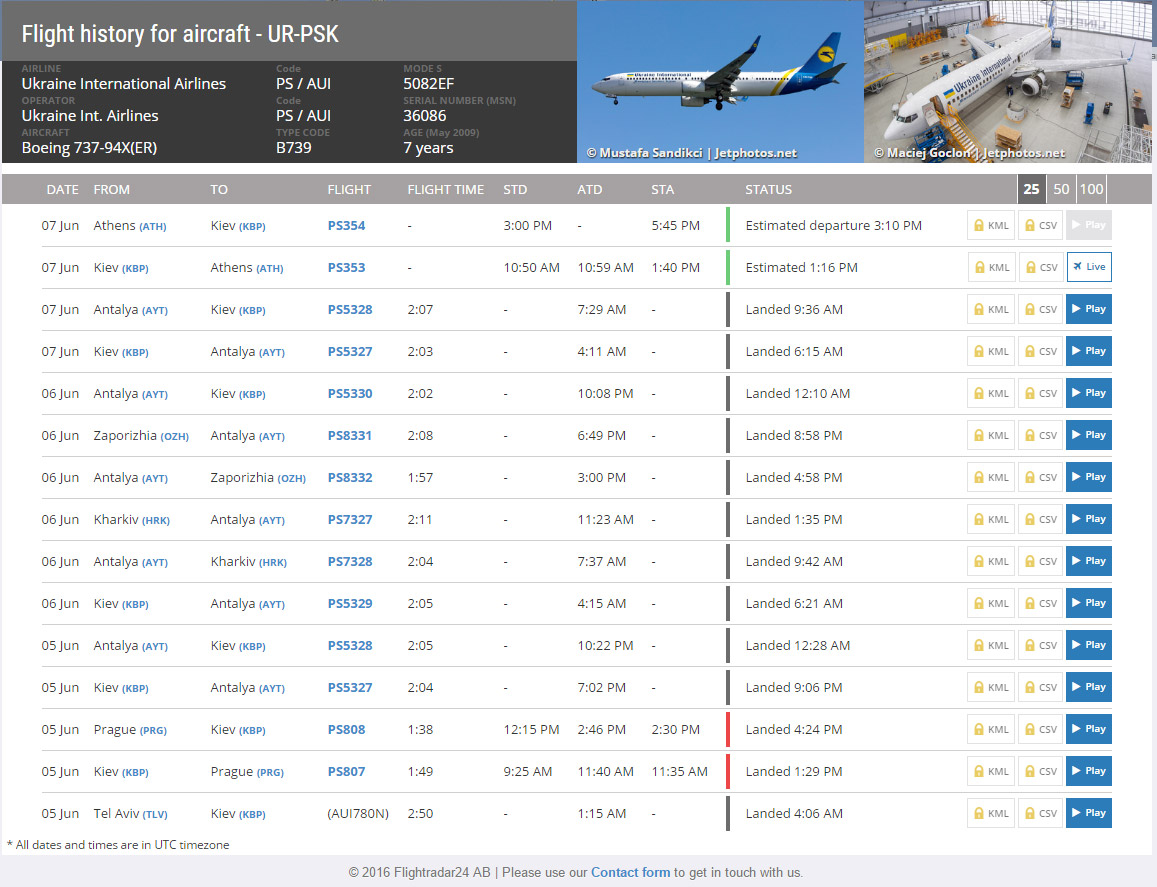Play the PS808 flight replay
Viewport: 1157px width, 887px height.
pyautogui.click(x=1088, y=729)
